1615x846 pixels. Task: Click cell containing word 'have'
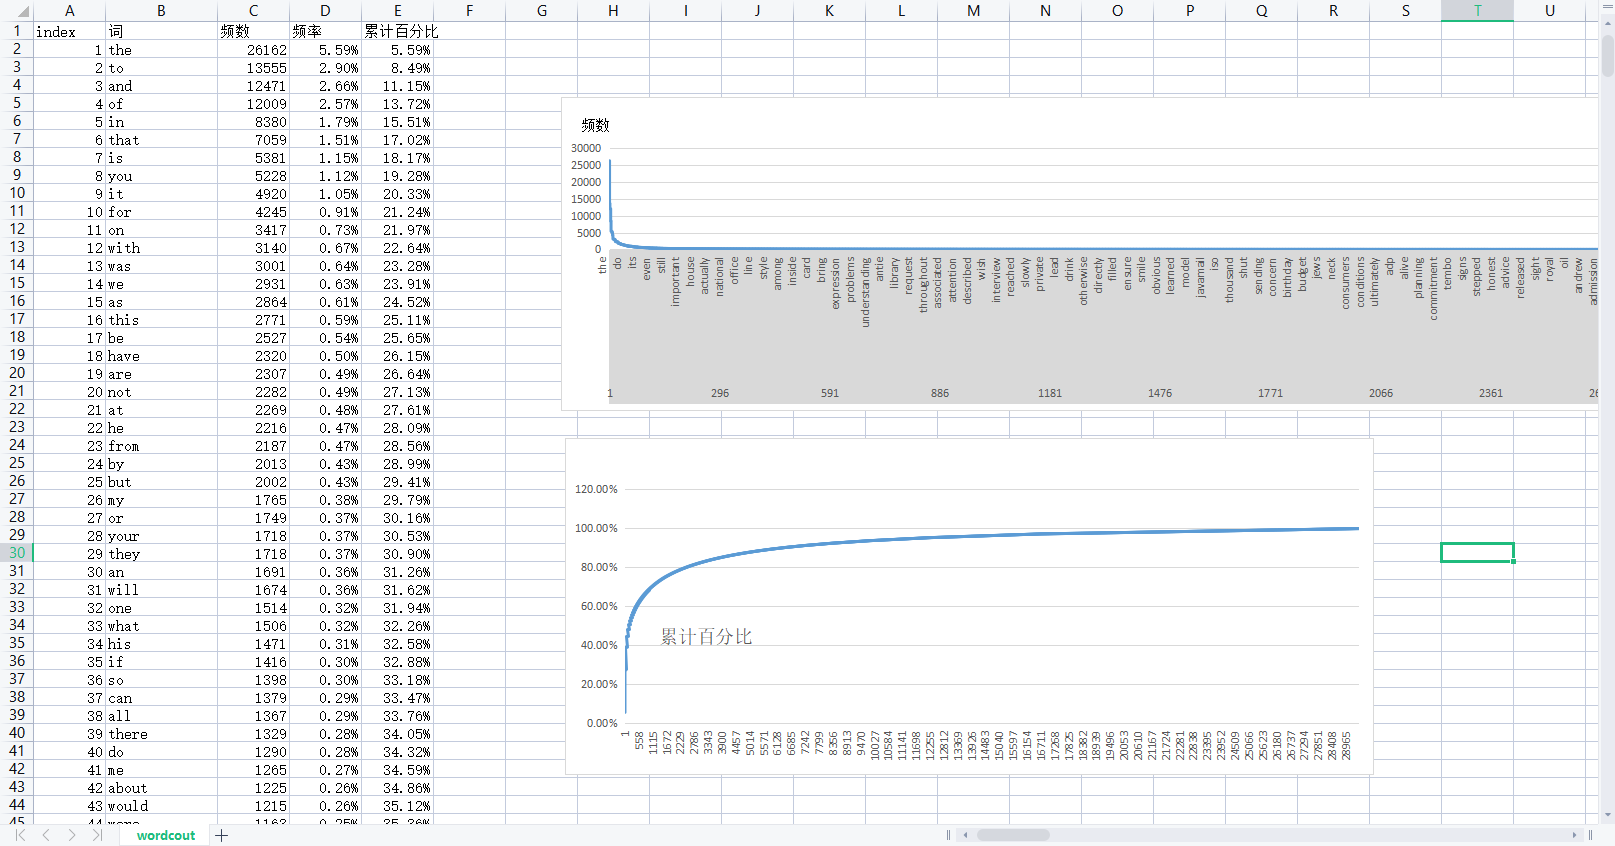click(x=161, y=355)
